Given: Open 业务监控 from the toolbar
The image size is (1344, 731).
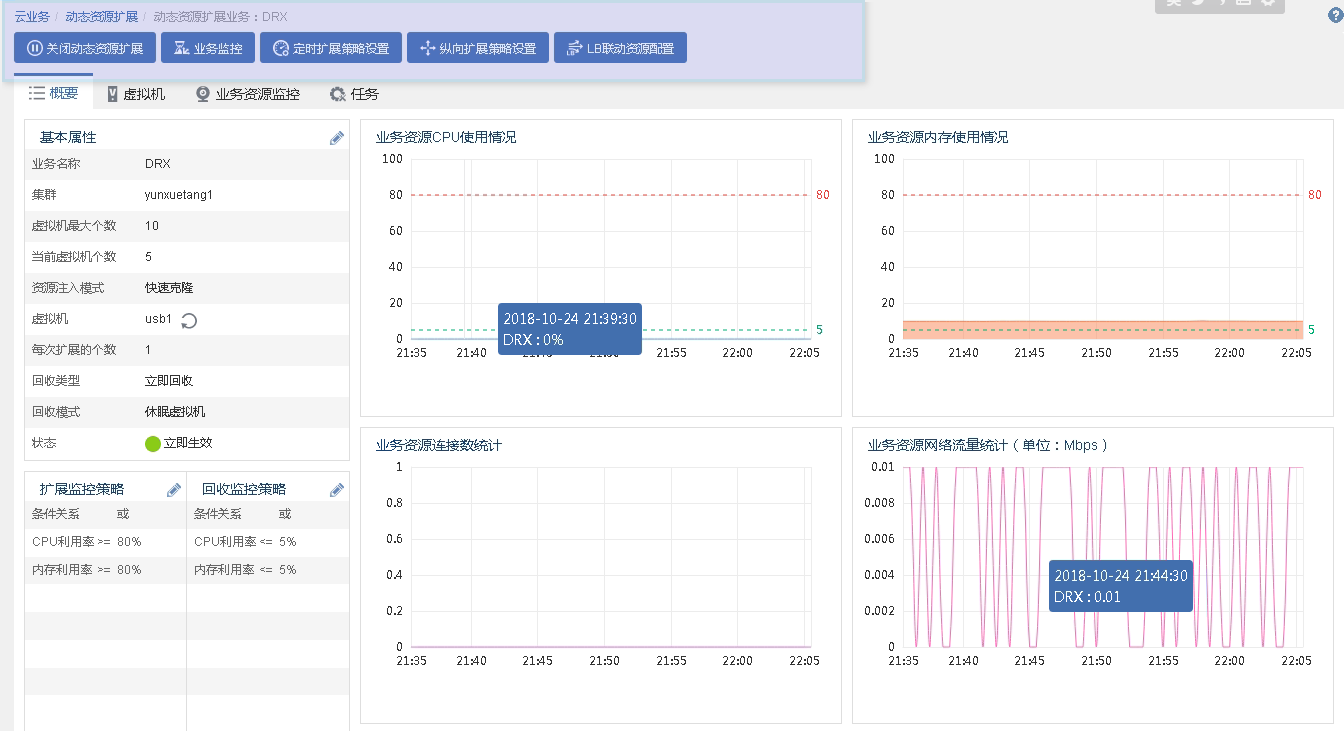Looking at the screenshot, I should pos(208,48).
